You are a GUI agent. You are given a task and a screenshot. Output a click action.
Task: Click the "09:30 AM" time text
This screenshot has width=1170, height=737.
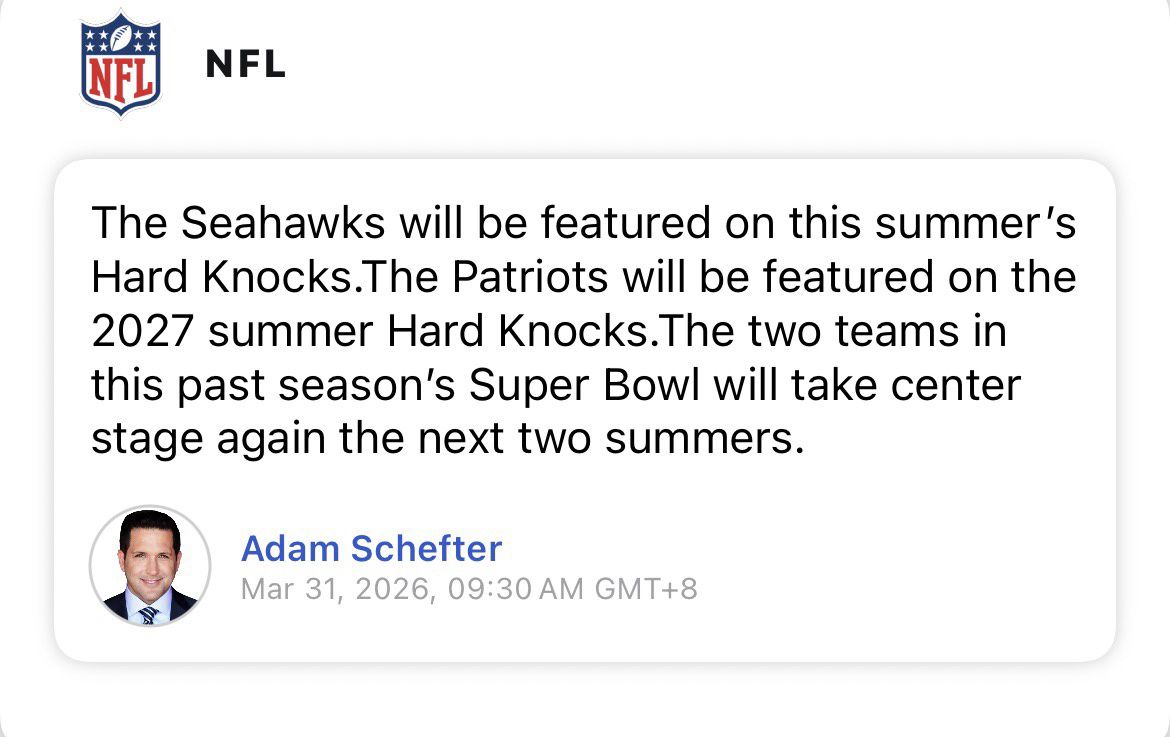click(517, 588)
